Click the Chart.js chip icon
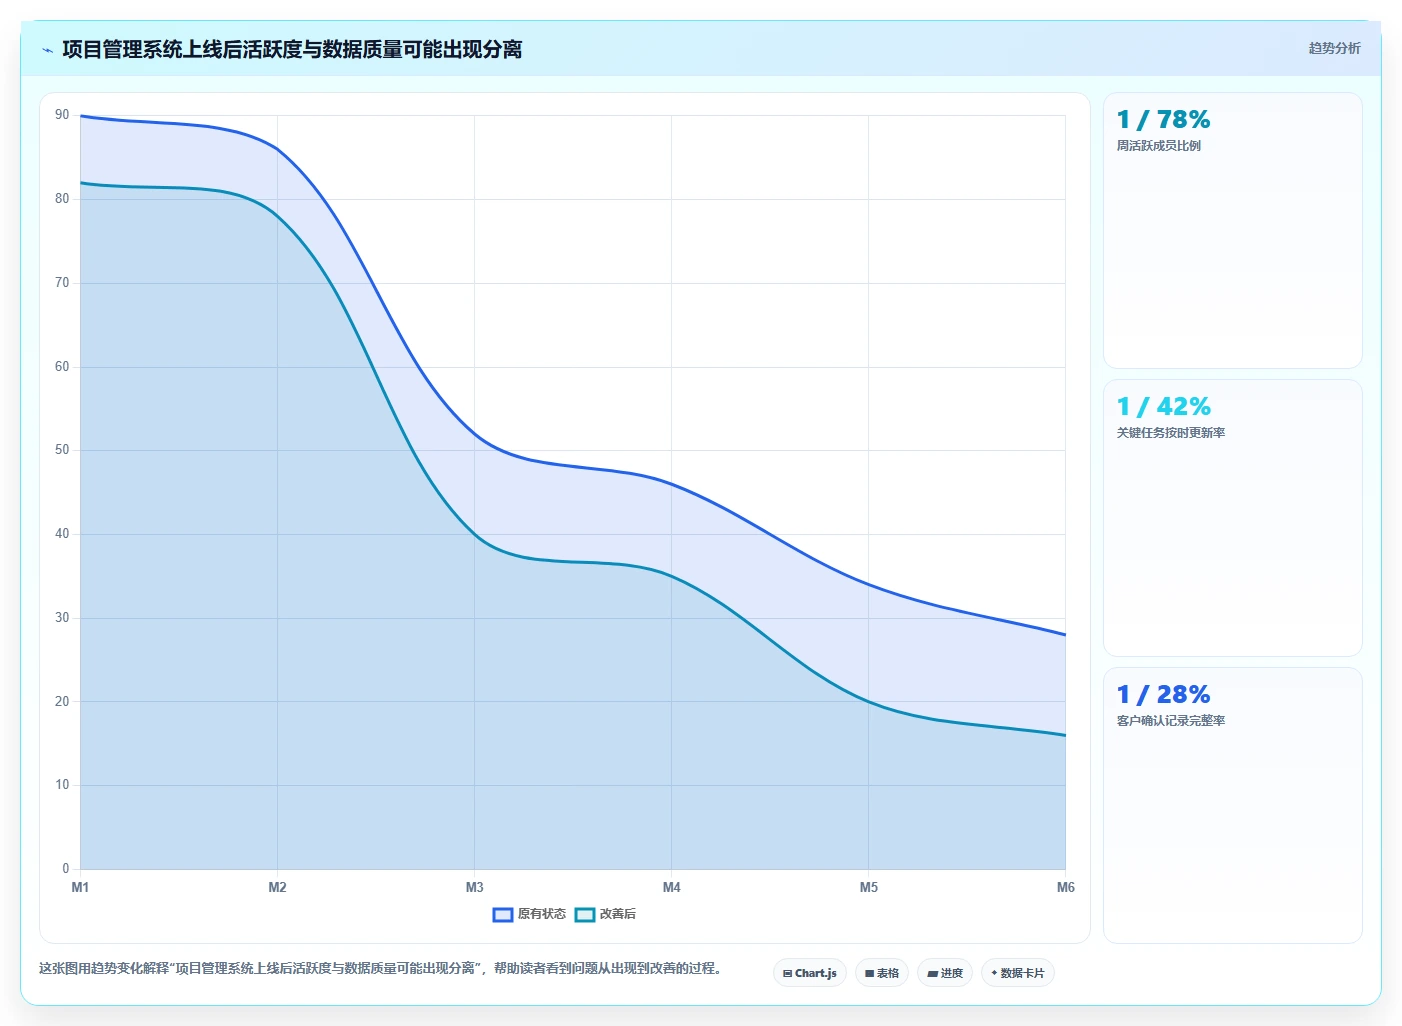This screenshot has height=1026, width=1402. (788, 973)
